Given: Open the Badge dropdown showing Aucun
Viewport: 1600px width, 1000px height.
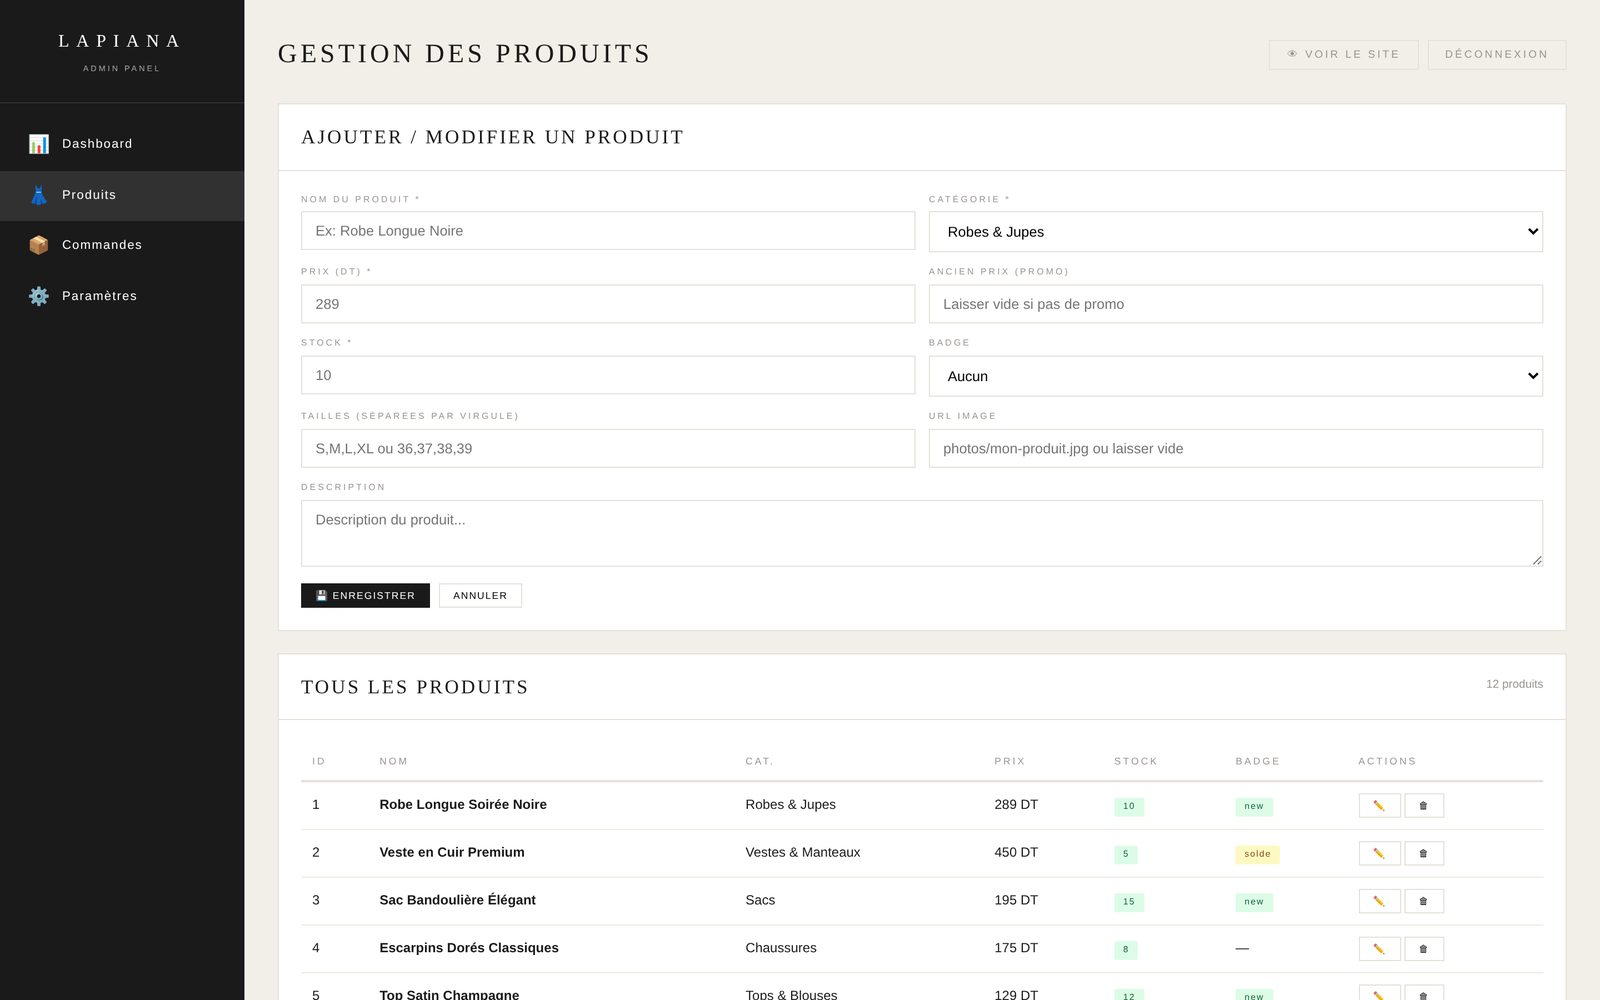Looking at the screenshot, I should pos(1235,376).
